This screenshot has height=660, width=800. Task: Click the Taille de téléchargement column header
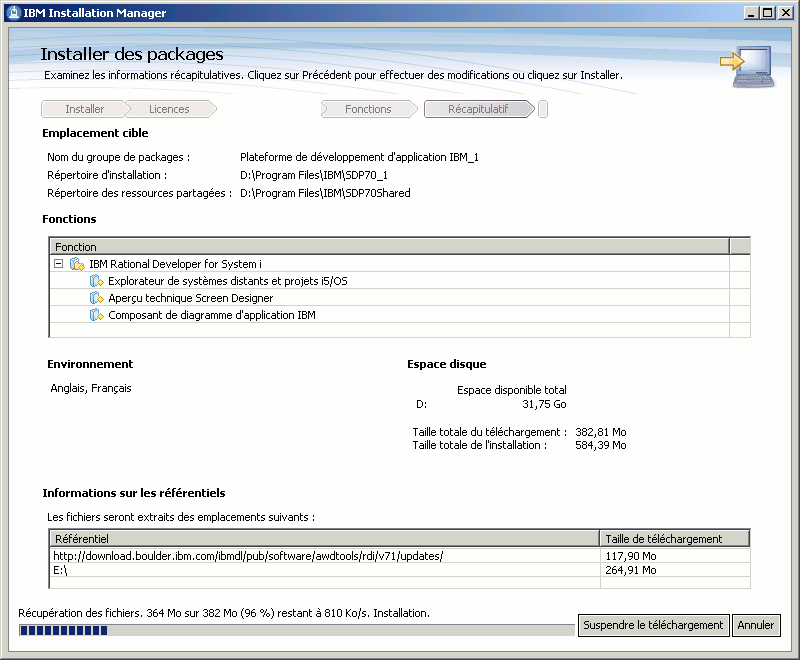pyautogui.click(x=675, y=539)
